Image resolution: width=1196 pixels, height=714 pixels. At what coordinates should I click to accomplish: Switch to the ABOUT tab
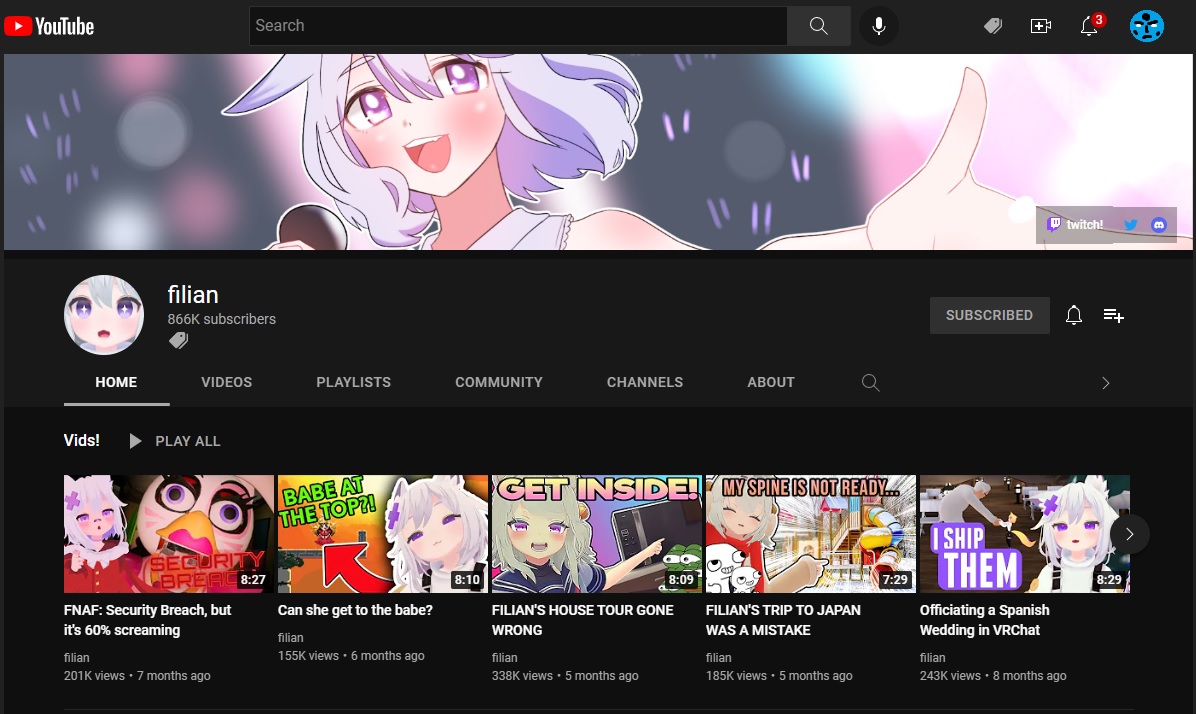pyautogui.click(x=770, y=382)
